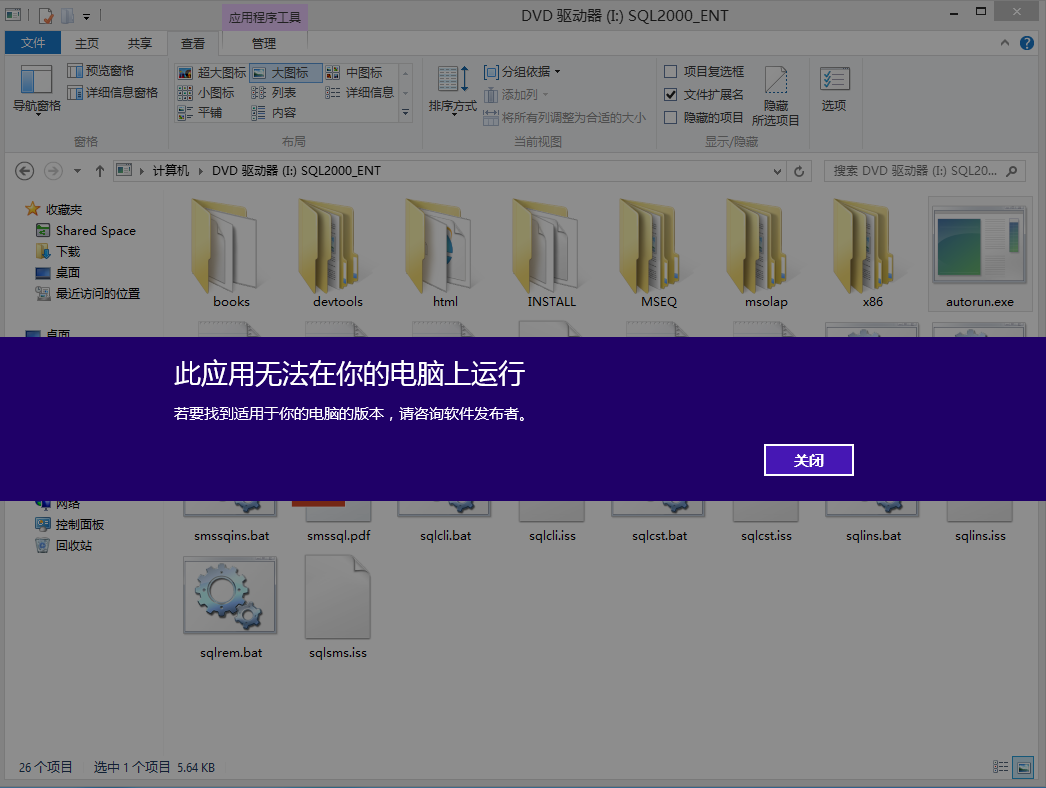Viewport: 1046px width, 788px height.
Task: Toggle the 隐藏的项目 checkbox
Action: [x=671, y=118]
